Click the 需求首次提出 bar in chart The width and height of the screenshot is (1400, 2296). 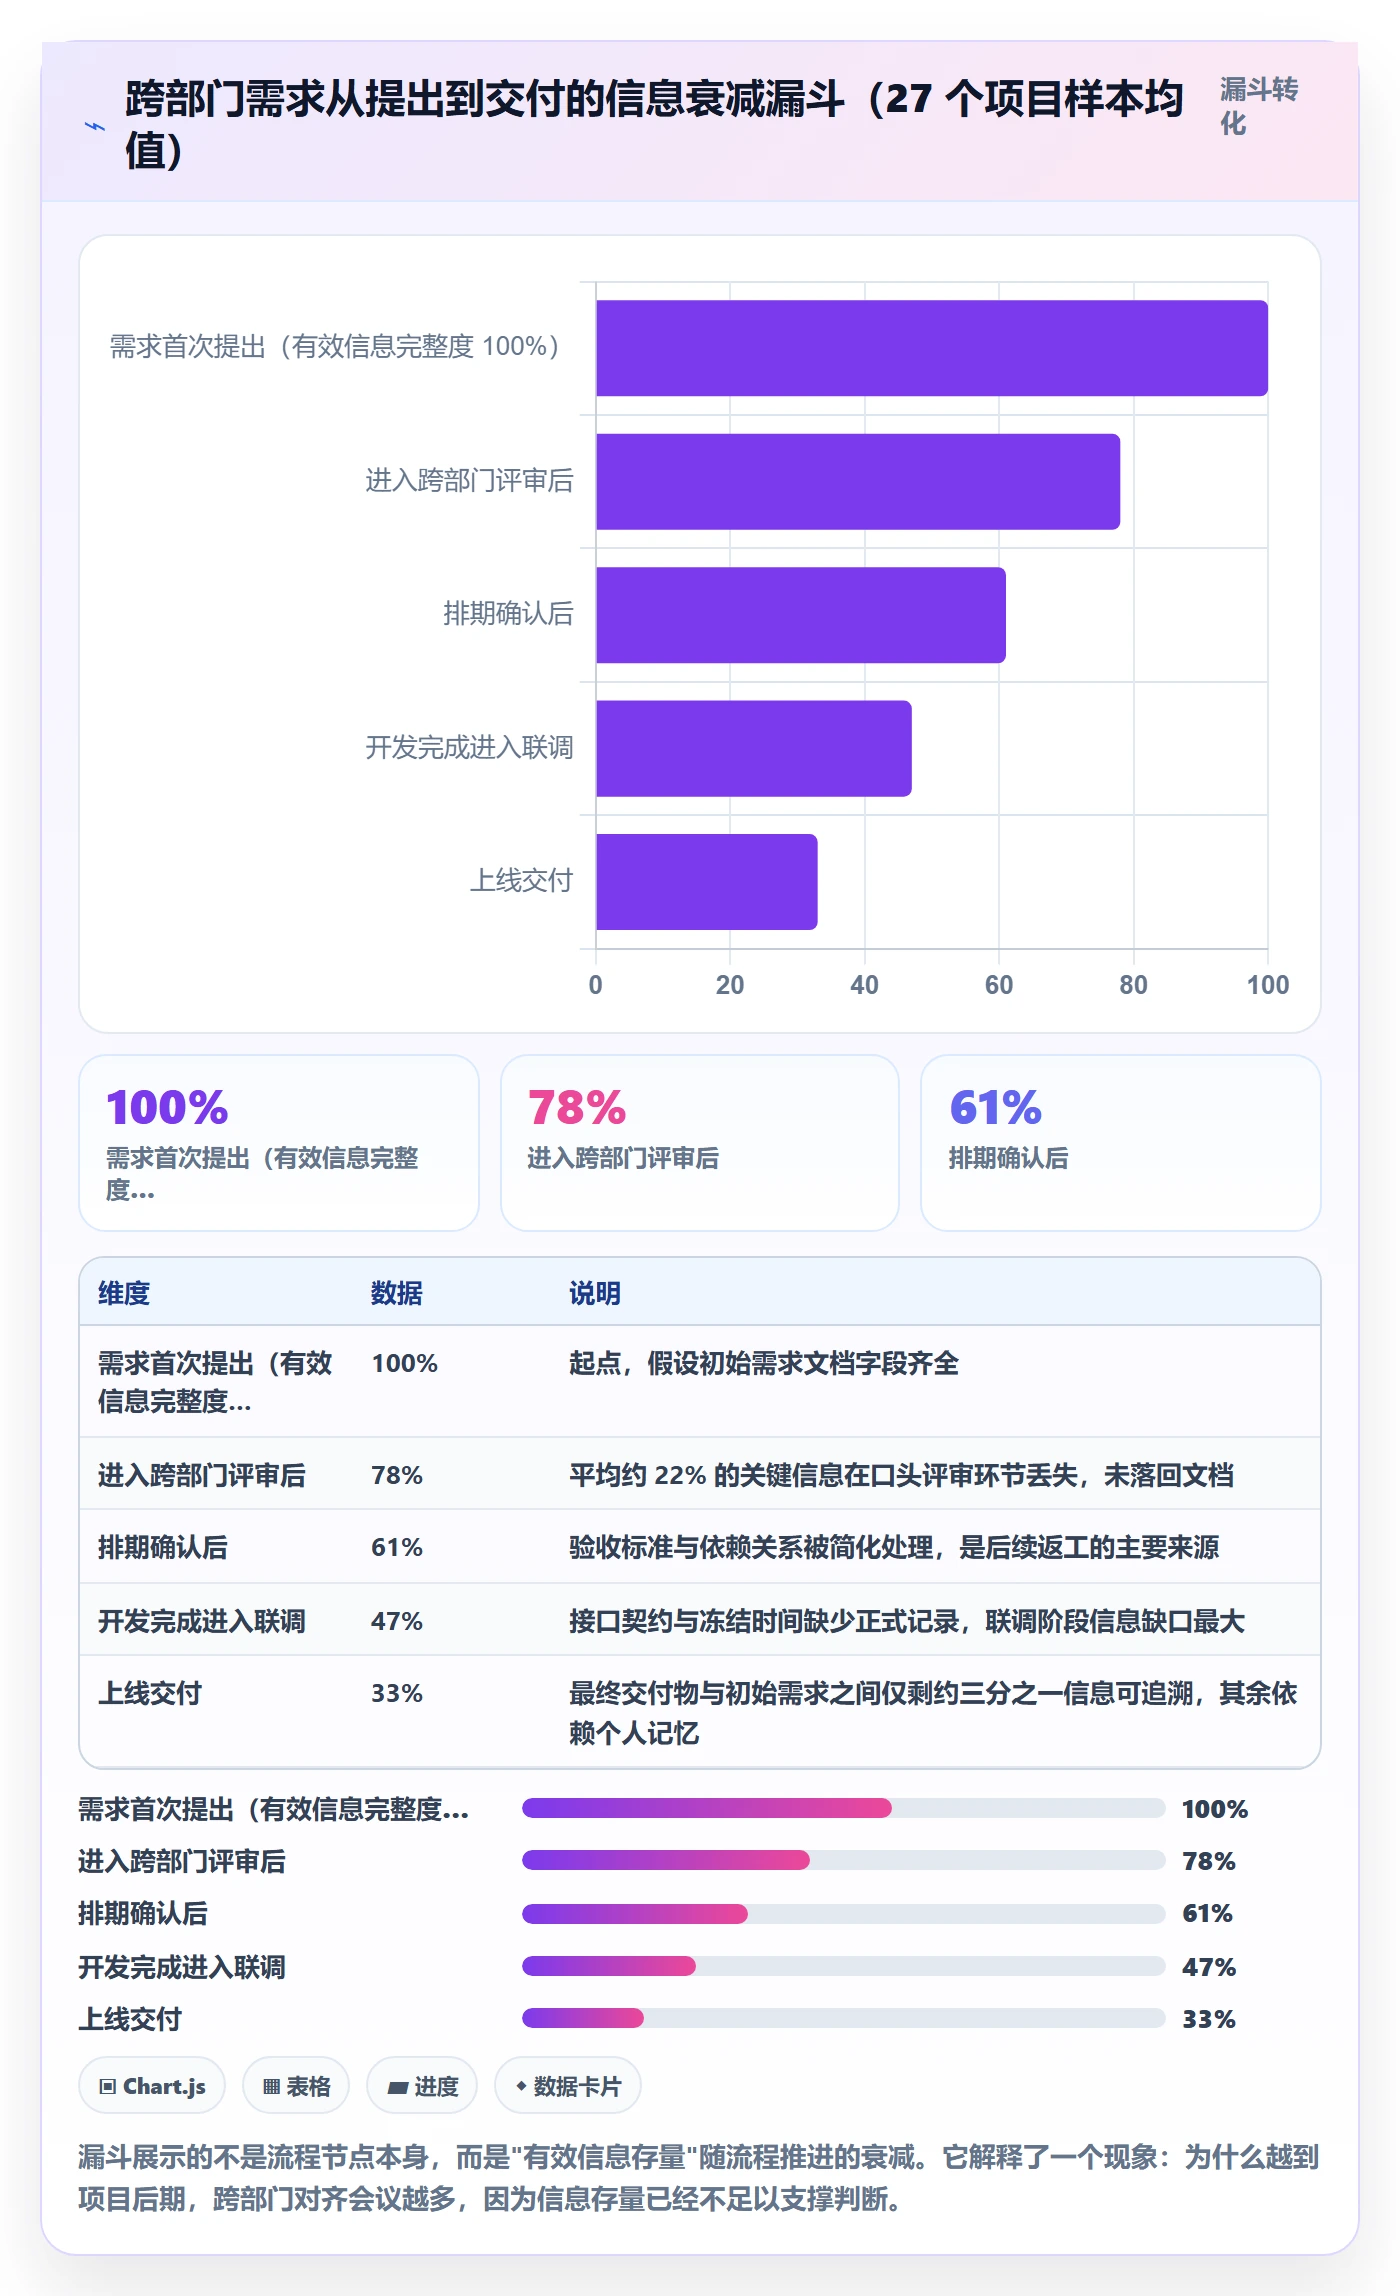[x=932, y=348]
